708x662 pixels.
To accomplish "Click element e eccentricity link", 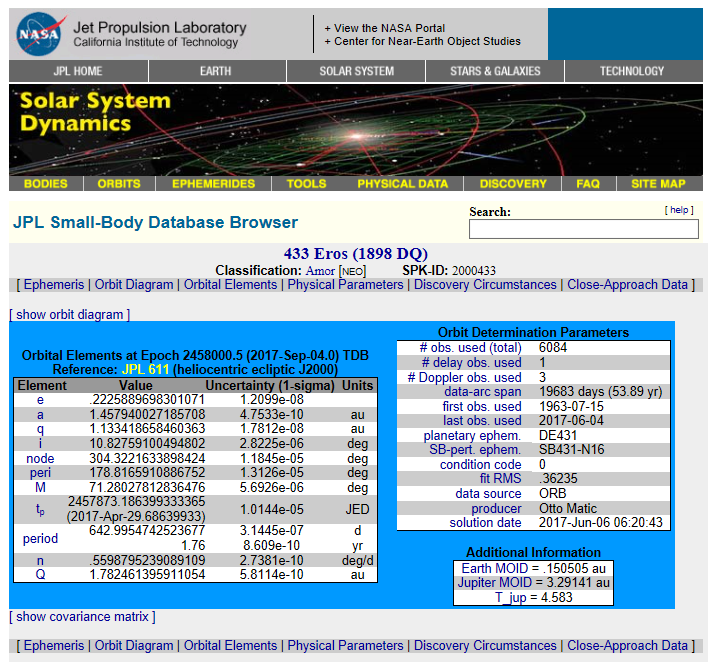I will (x=40, y=400).
